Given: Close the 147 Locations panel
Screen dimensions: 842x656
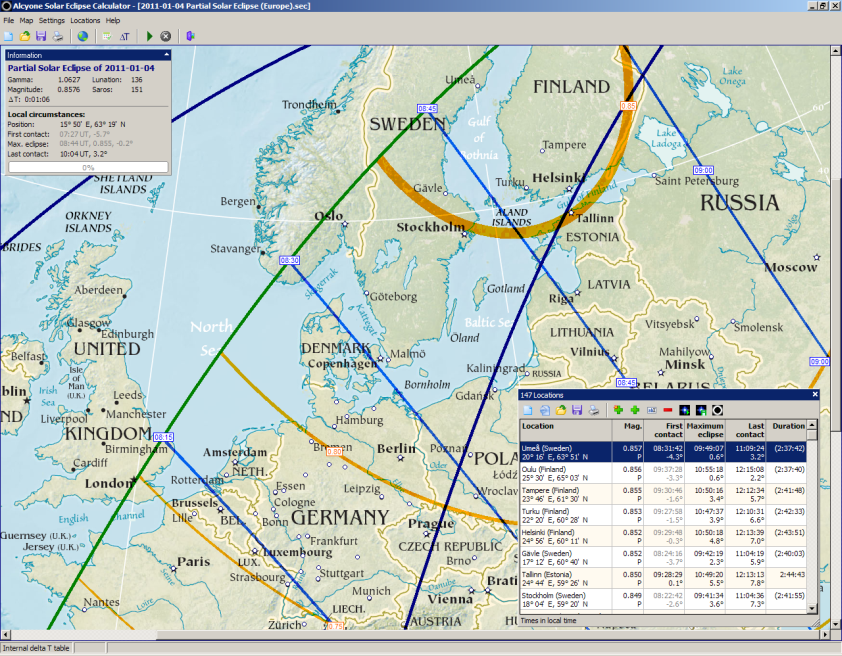Looking at the screenshot, I should click(814, 395).
